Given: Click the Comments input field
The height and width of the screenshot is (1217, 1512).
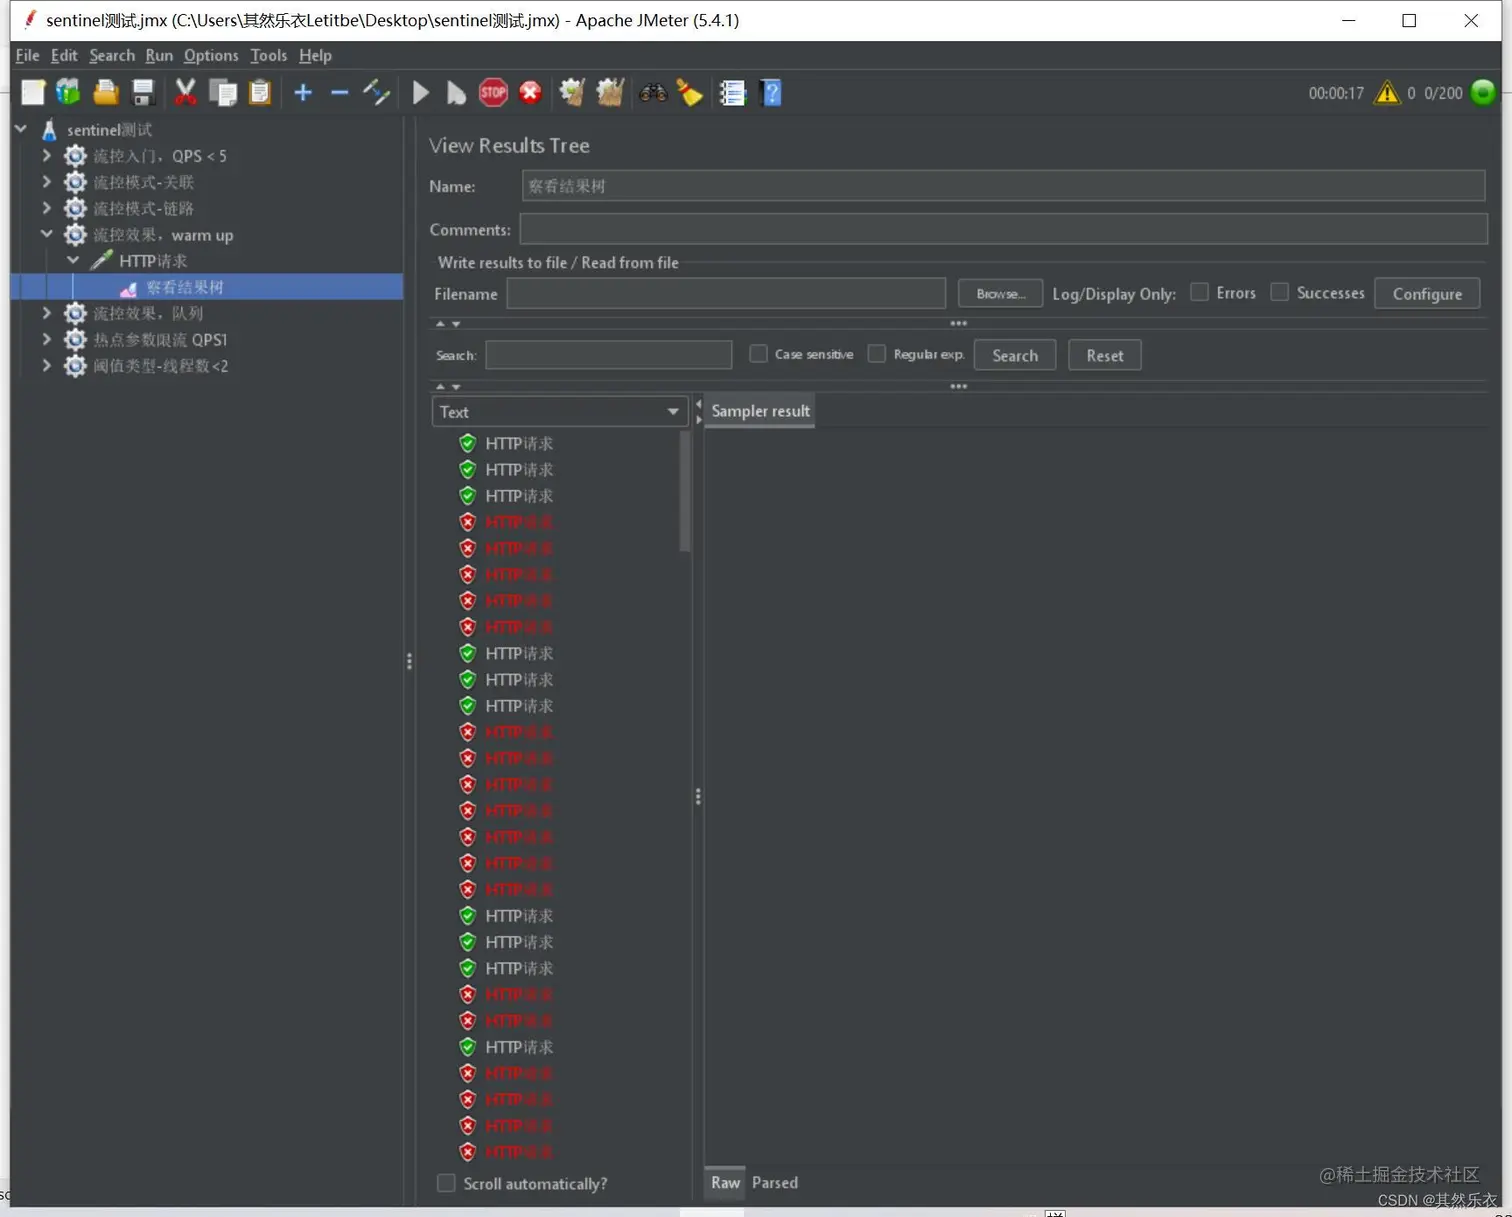Looking at the screenshot, I should [1003, 229].
